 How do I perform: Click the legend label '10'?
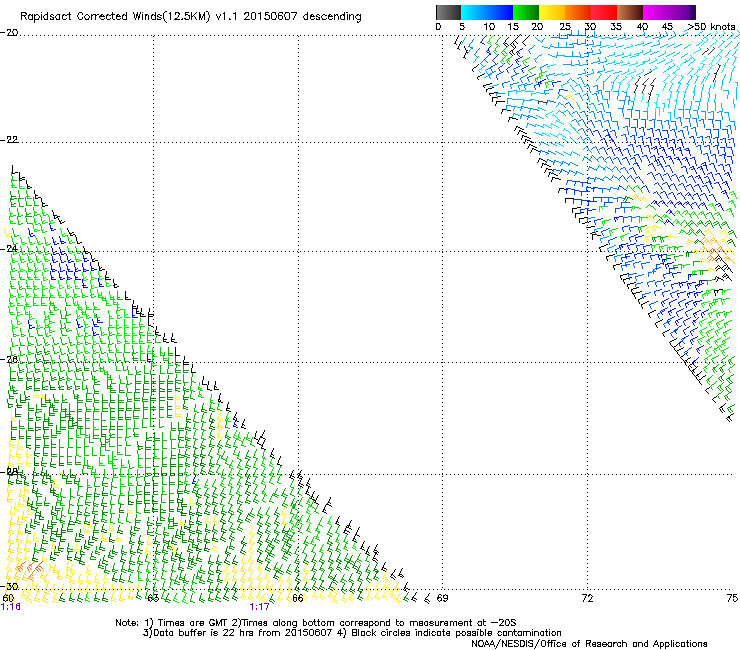pyautogui.click(x=489, y=27)
